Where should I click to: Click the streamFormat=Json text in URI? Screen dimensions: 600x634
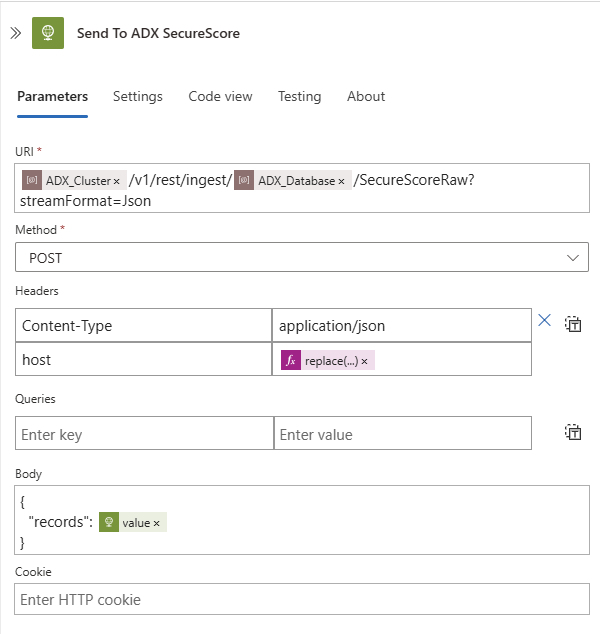point(86,201)
